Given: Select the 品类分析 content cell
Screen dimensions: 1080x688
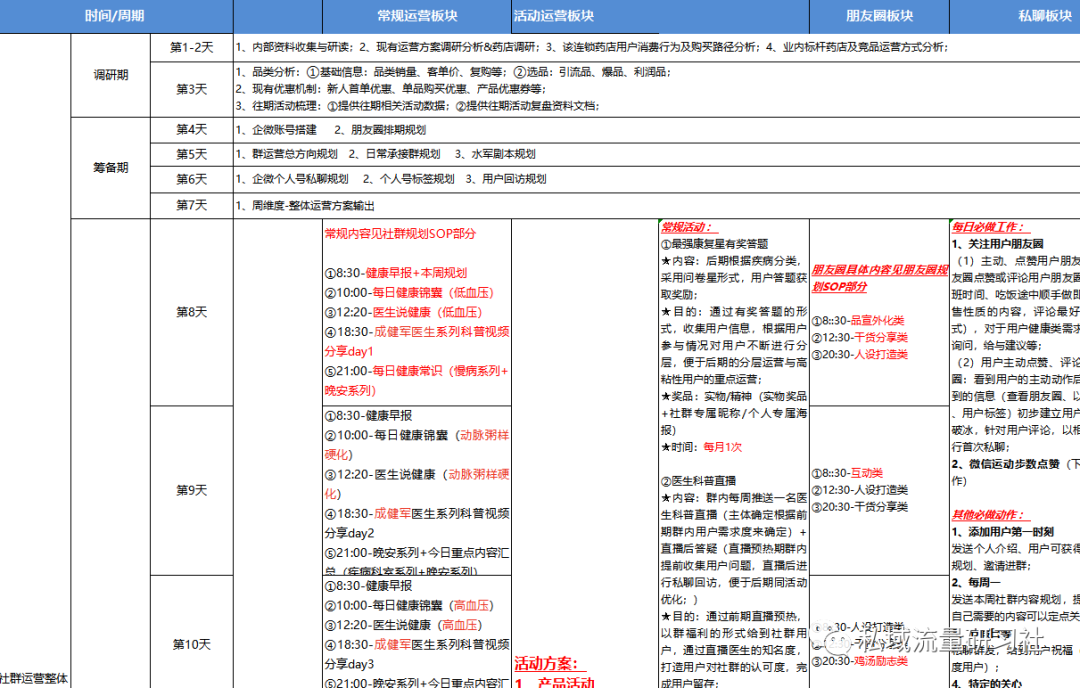Looking at the screenshot, I should (656, 90).
